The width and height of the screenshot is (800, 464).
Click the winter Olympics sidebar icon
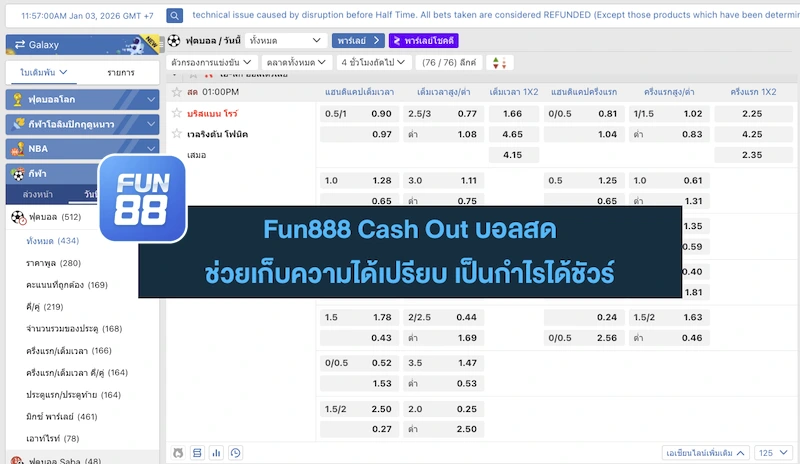coord(19,124)
